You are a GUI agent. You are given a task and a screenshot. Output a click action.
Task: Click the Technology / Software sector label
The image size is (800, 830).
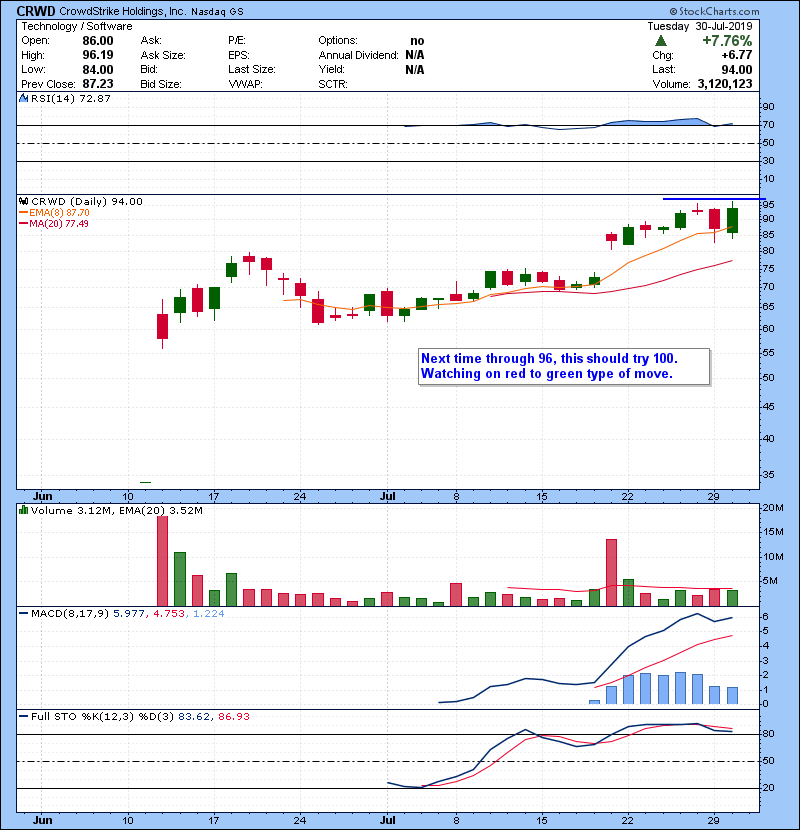[x=77, y=26]
